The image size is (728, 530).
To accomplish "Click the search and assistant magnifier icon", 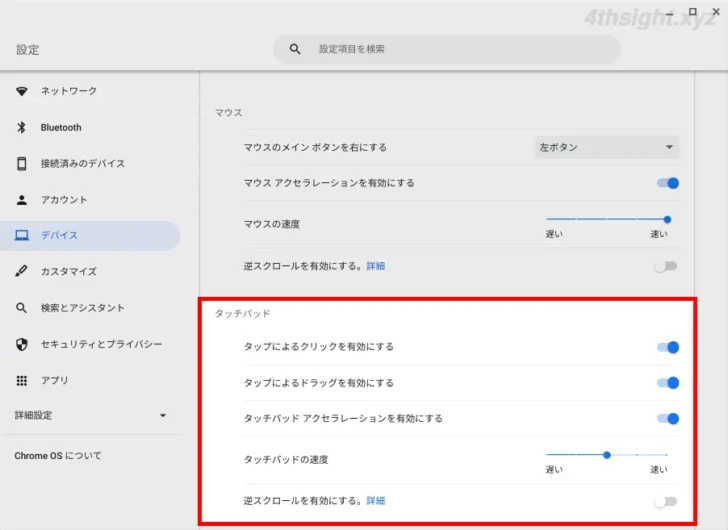I will coord(21,308).
